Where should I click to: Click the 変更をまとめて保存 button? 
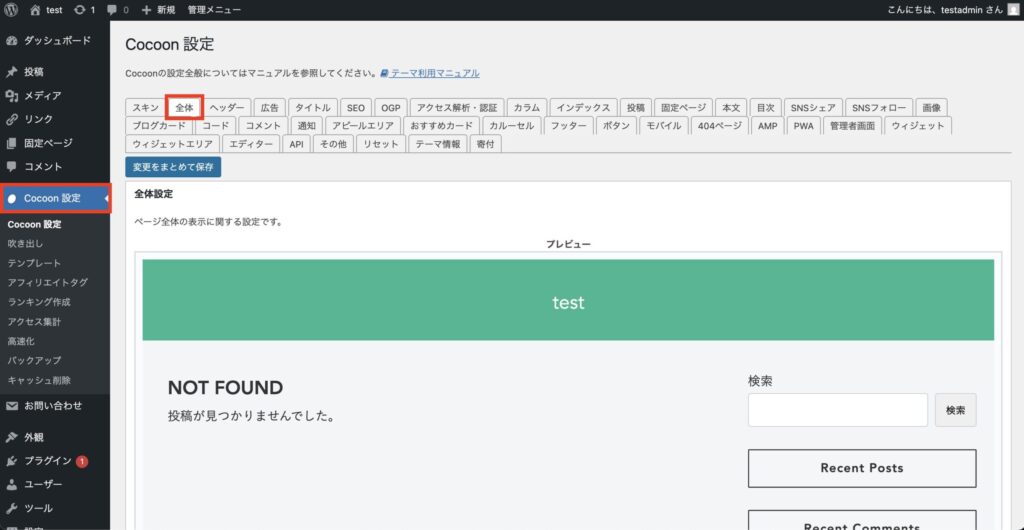[173, 167]
